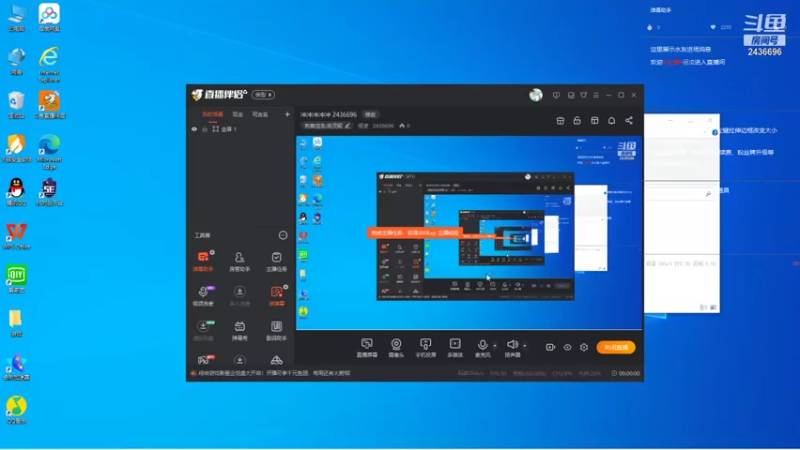This screenshot has height=450, width=800.
Task: Select the 全屏 1 source row
Action: (x=240, y=129)
